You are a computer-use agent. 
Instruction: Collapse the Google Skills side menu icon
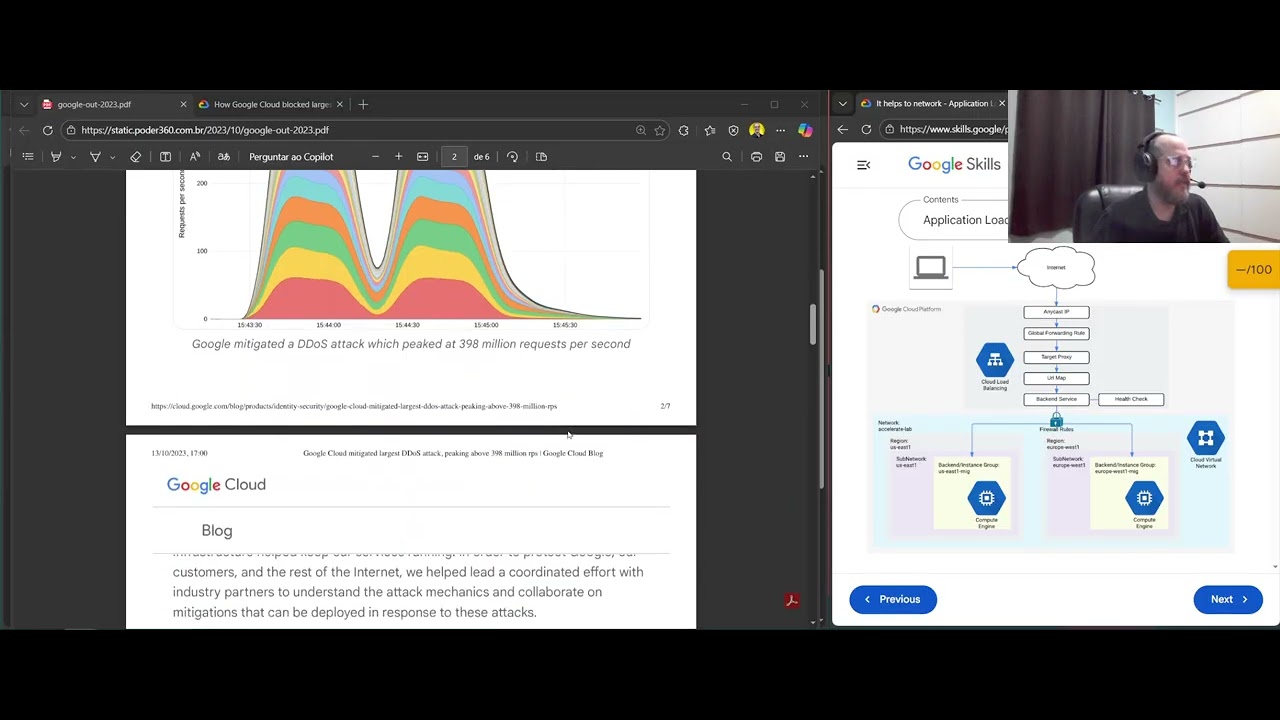tap(864, 165)
